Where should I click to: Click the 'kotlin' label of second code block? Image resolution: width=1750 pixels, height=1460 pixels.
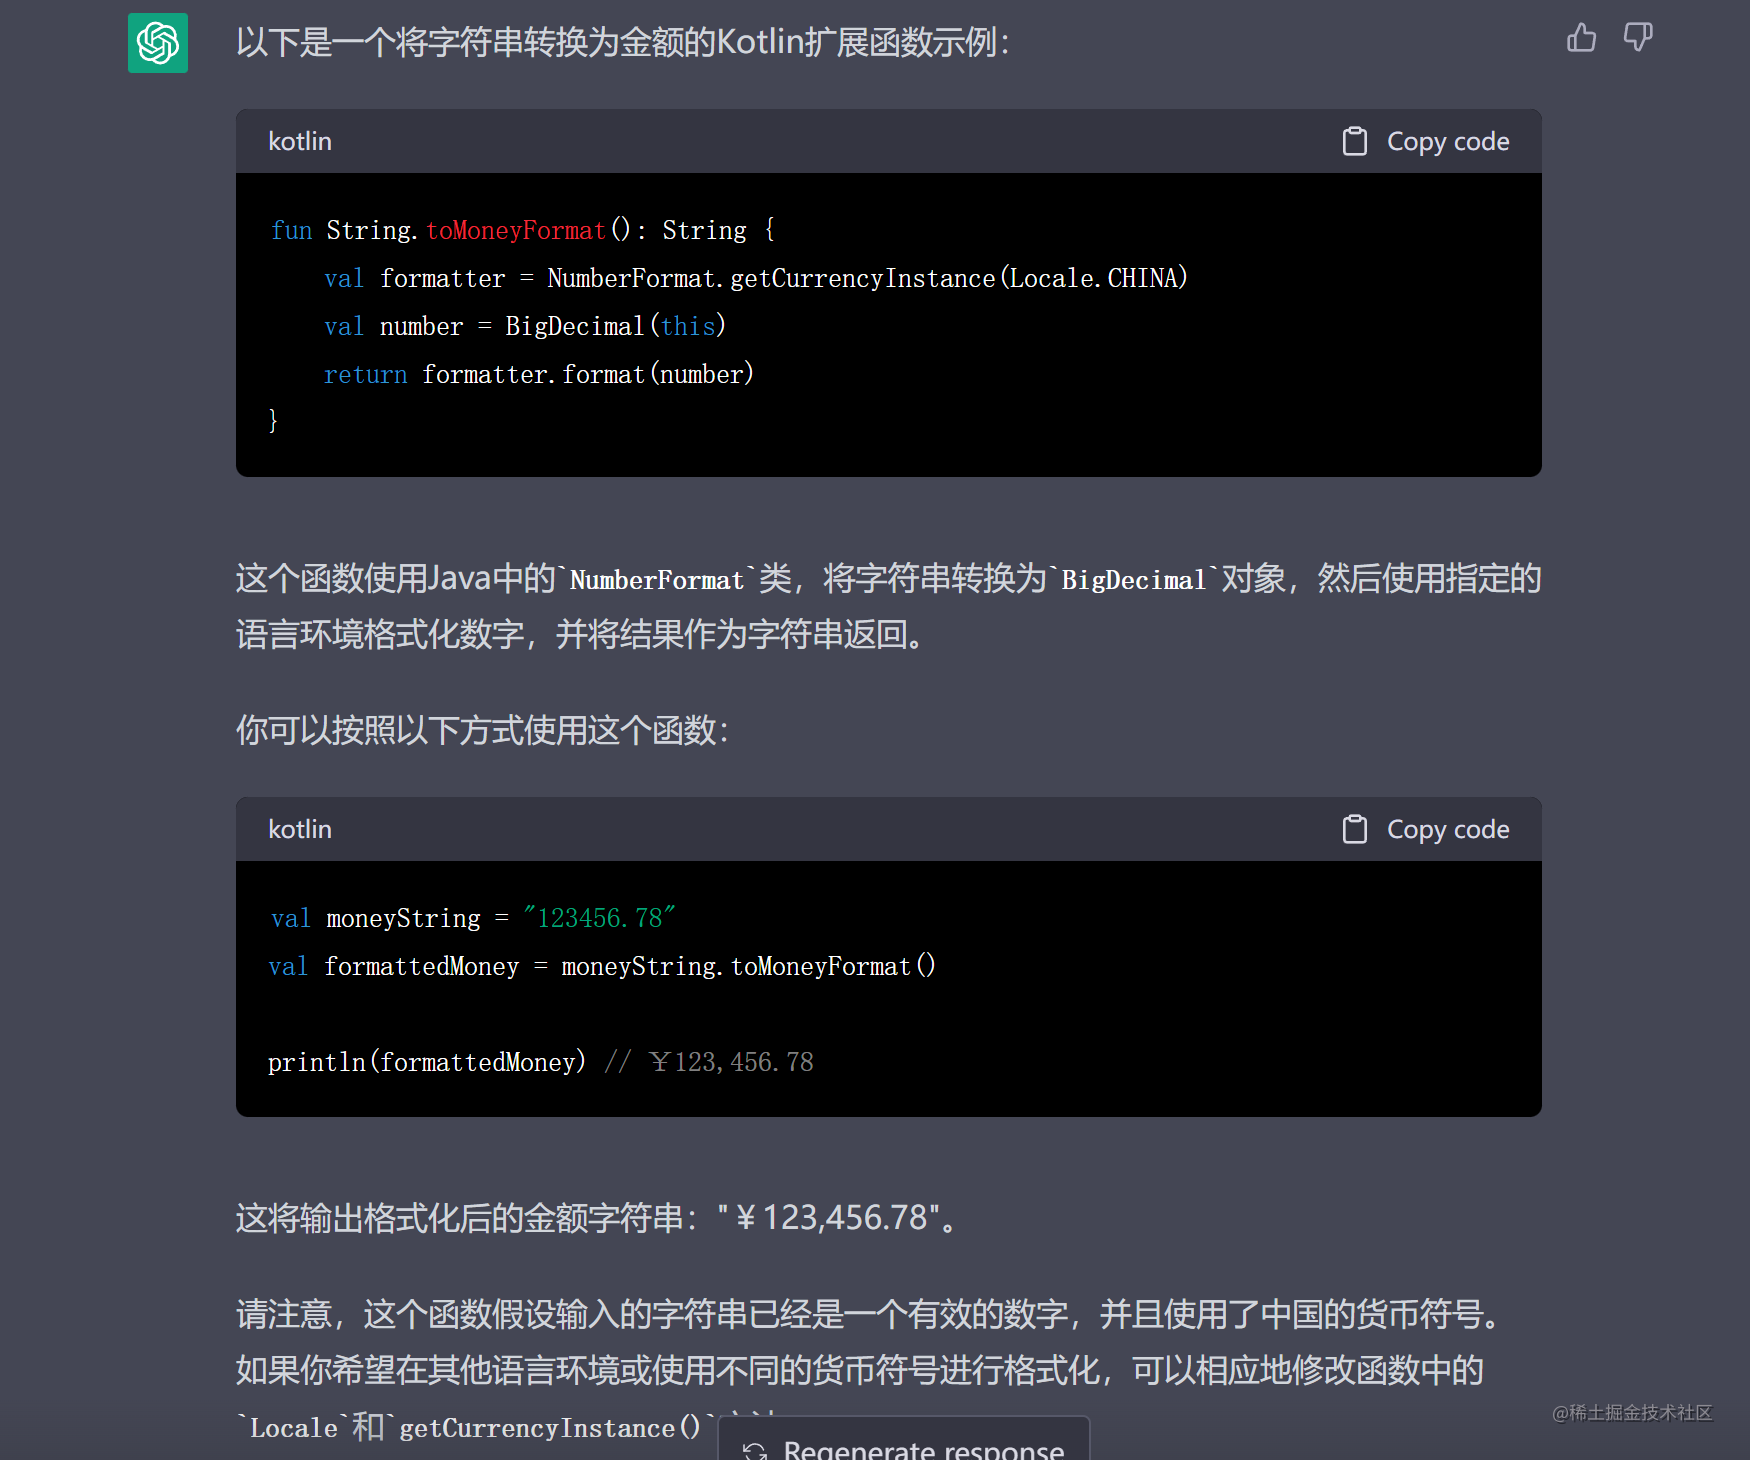coord(300,829)
